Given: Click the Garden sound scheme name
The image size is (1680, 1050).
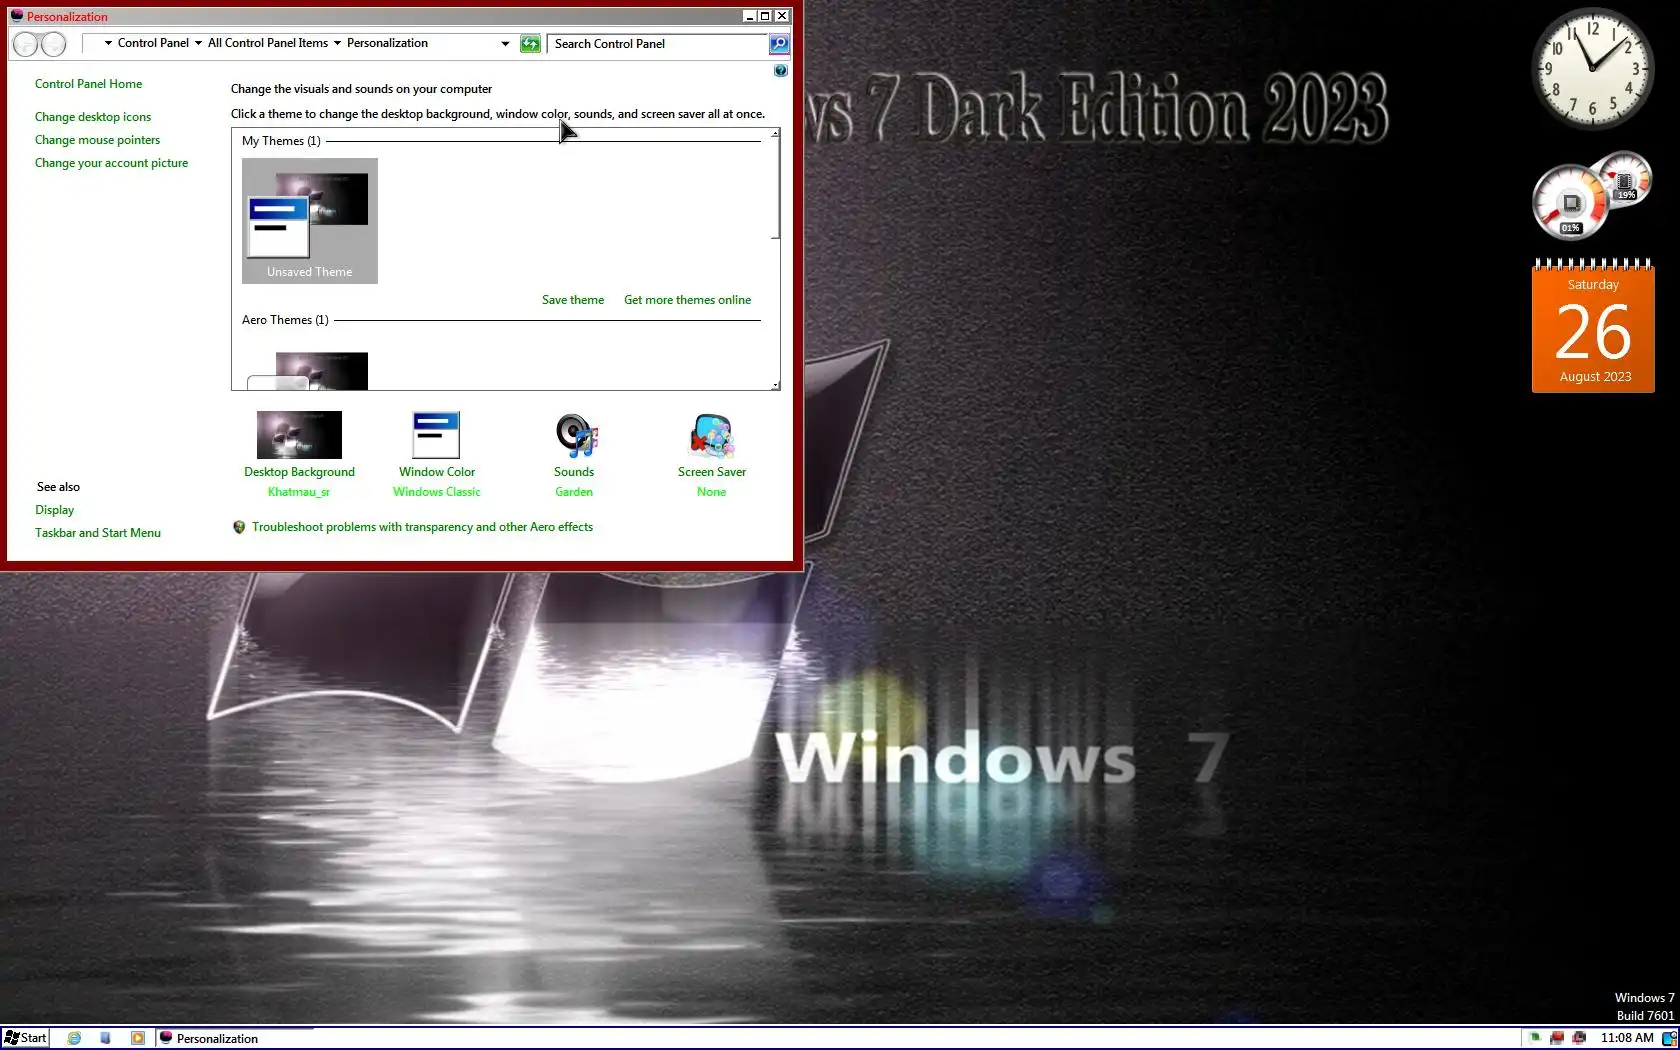Looking at the screenshot, I should click(x=574, y=492).
